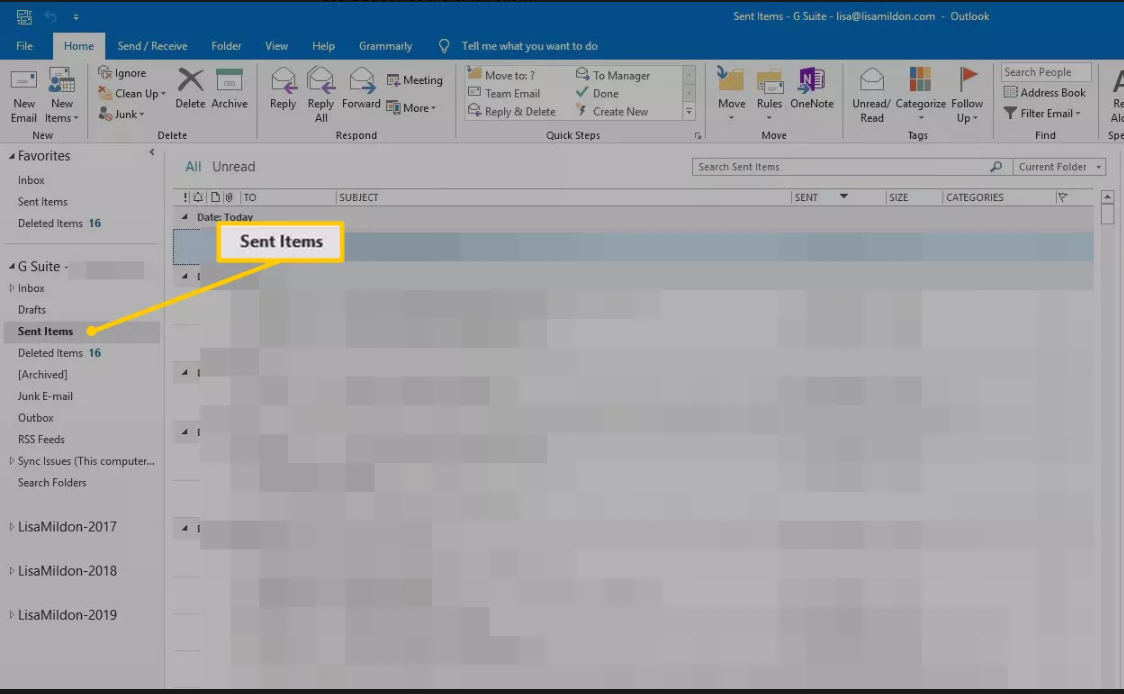Toggle Unread/Read status
The image size is (1124, 694).
[x=872, y=95]
